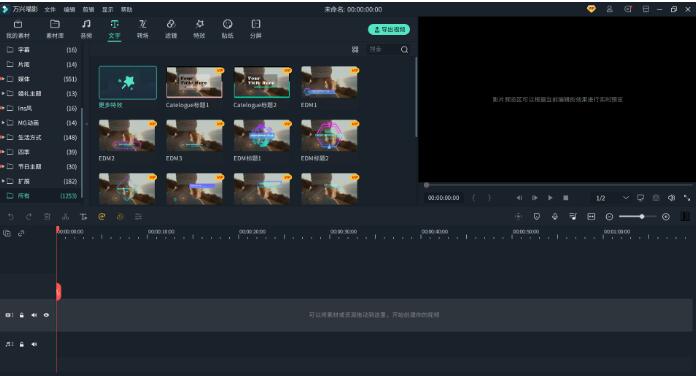Viewport: 696px width, 376px height.
Task: Click the zoom in plus button
Action: [666, 217]
